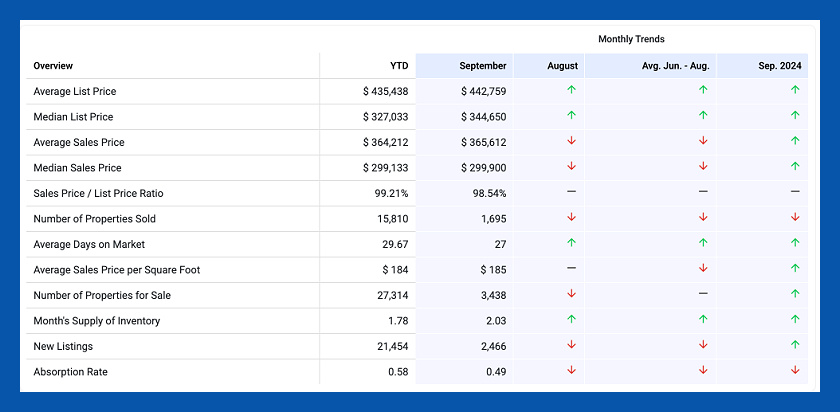Click the August up arrow for Month's Supply of Inventory
The width and height of the screenshot is (840, 412).
point(571,319)
